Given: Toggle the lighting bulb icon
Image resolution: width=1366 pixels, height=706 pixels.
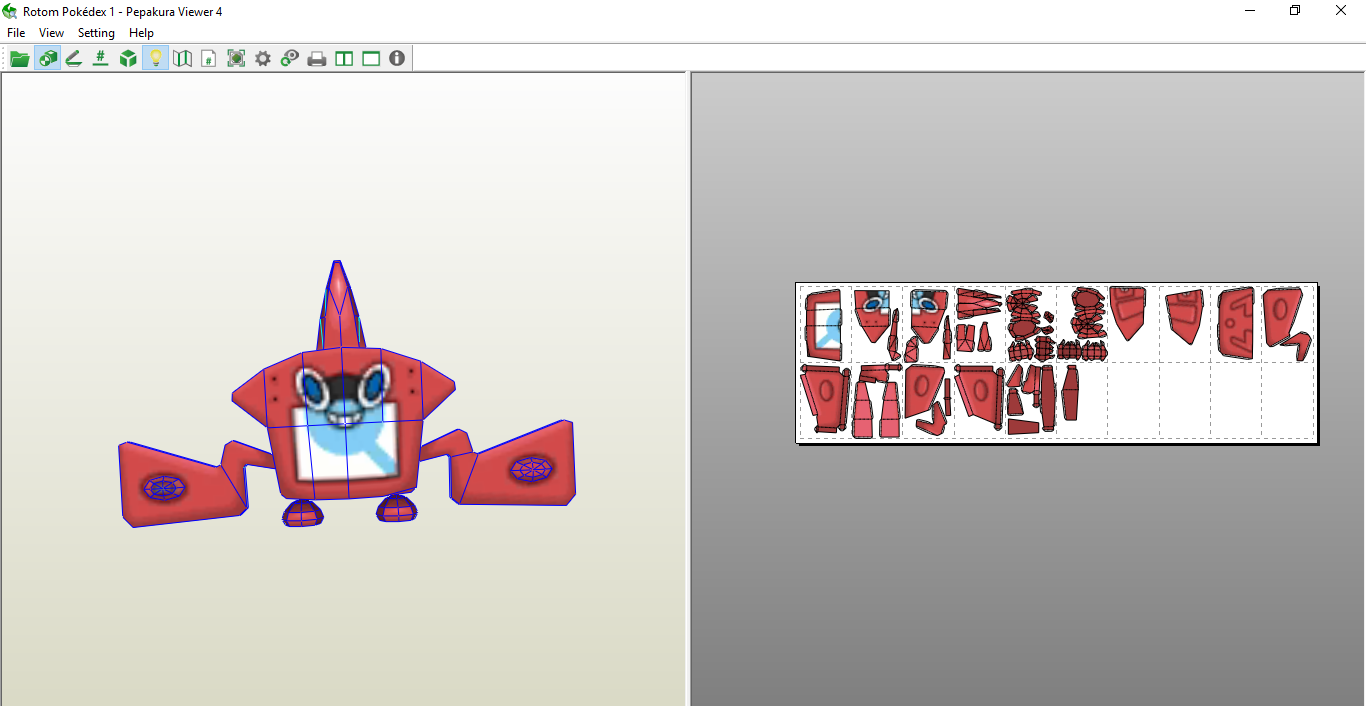Looking at the screenshot, I should (x=154, y=58).
